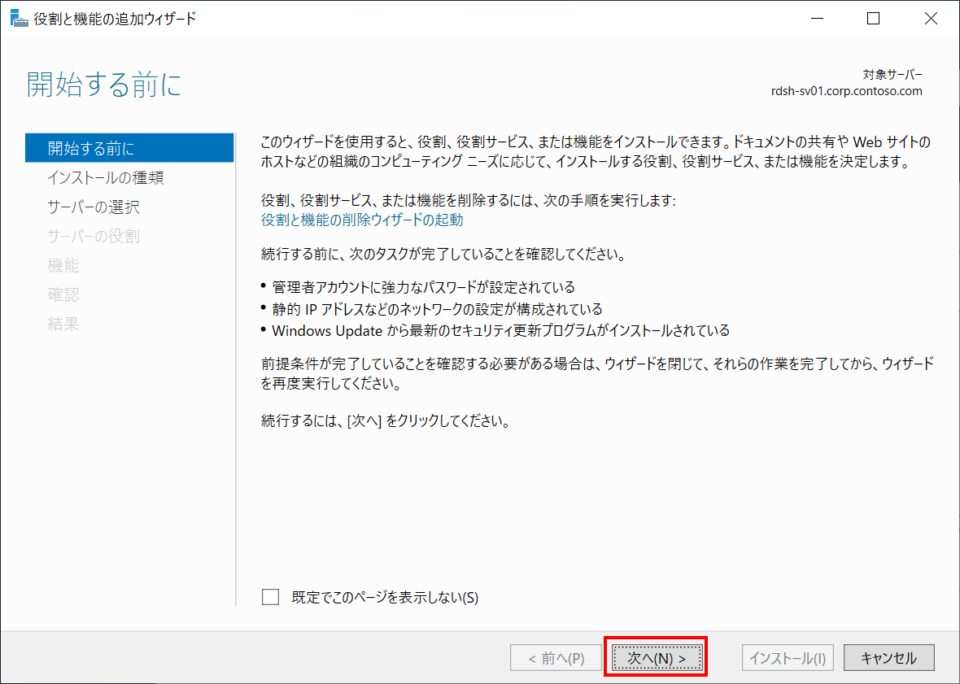Click greyed-out 結果 step

63,323
